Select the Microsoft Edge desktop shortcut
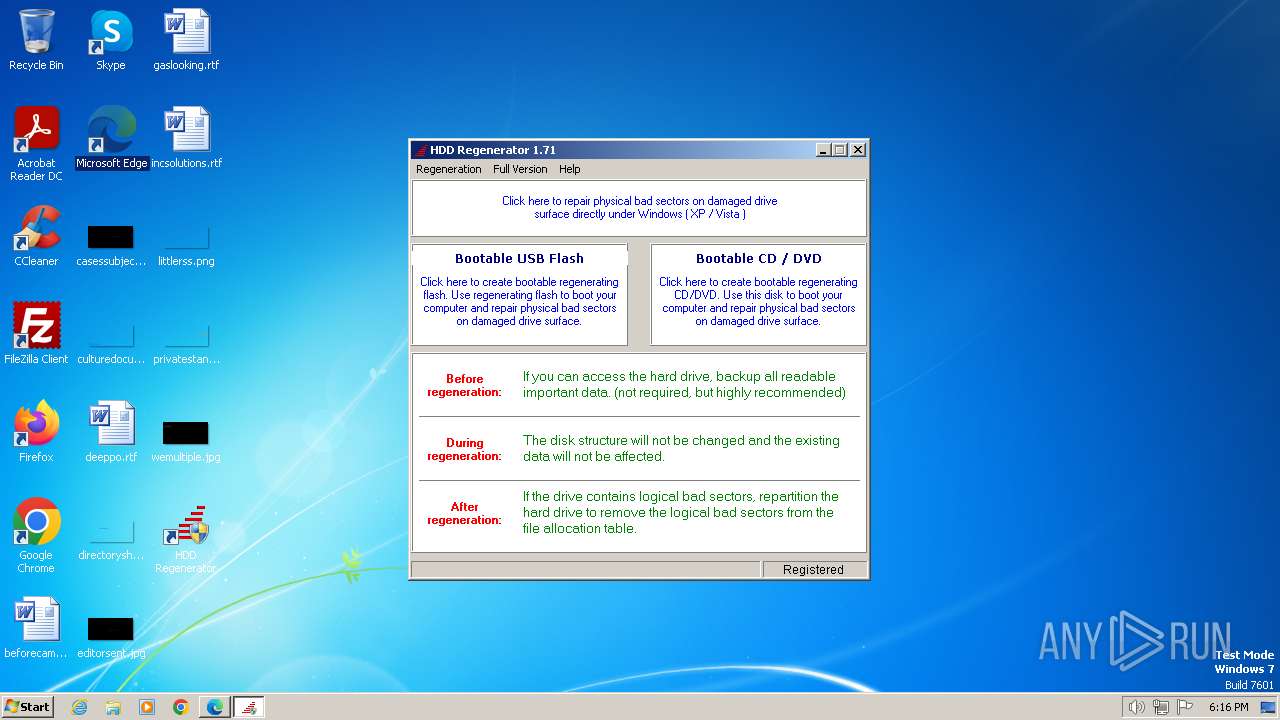Screen dimensions: 1280x720 click(111, 138)
